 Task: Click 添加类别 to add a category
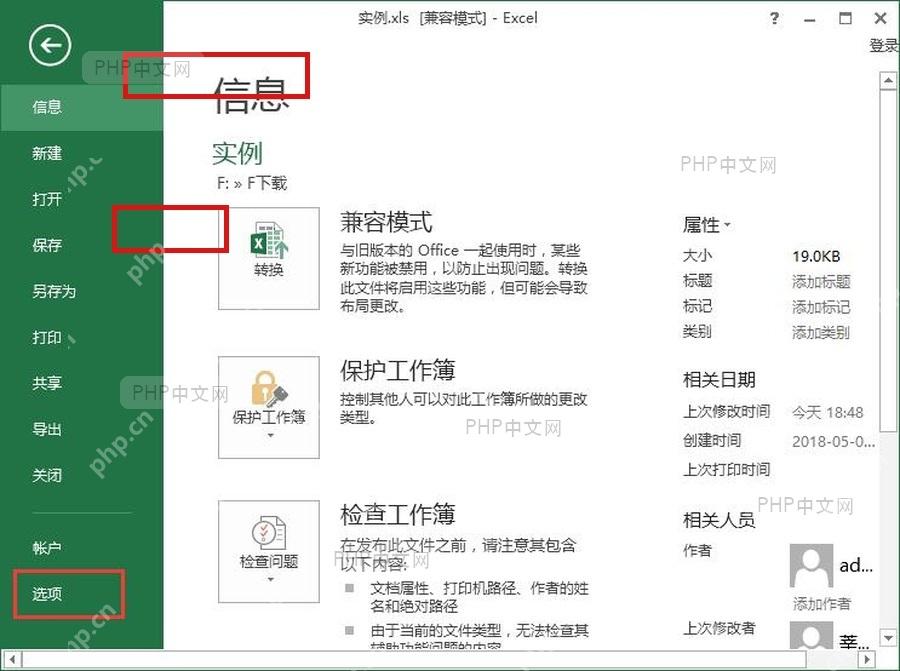821,332
